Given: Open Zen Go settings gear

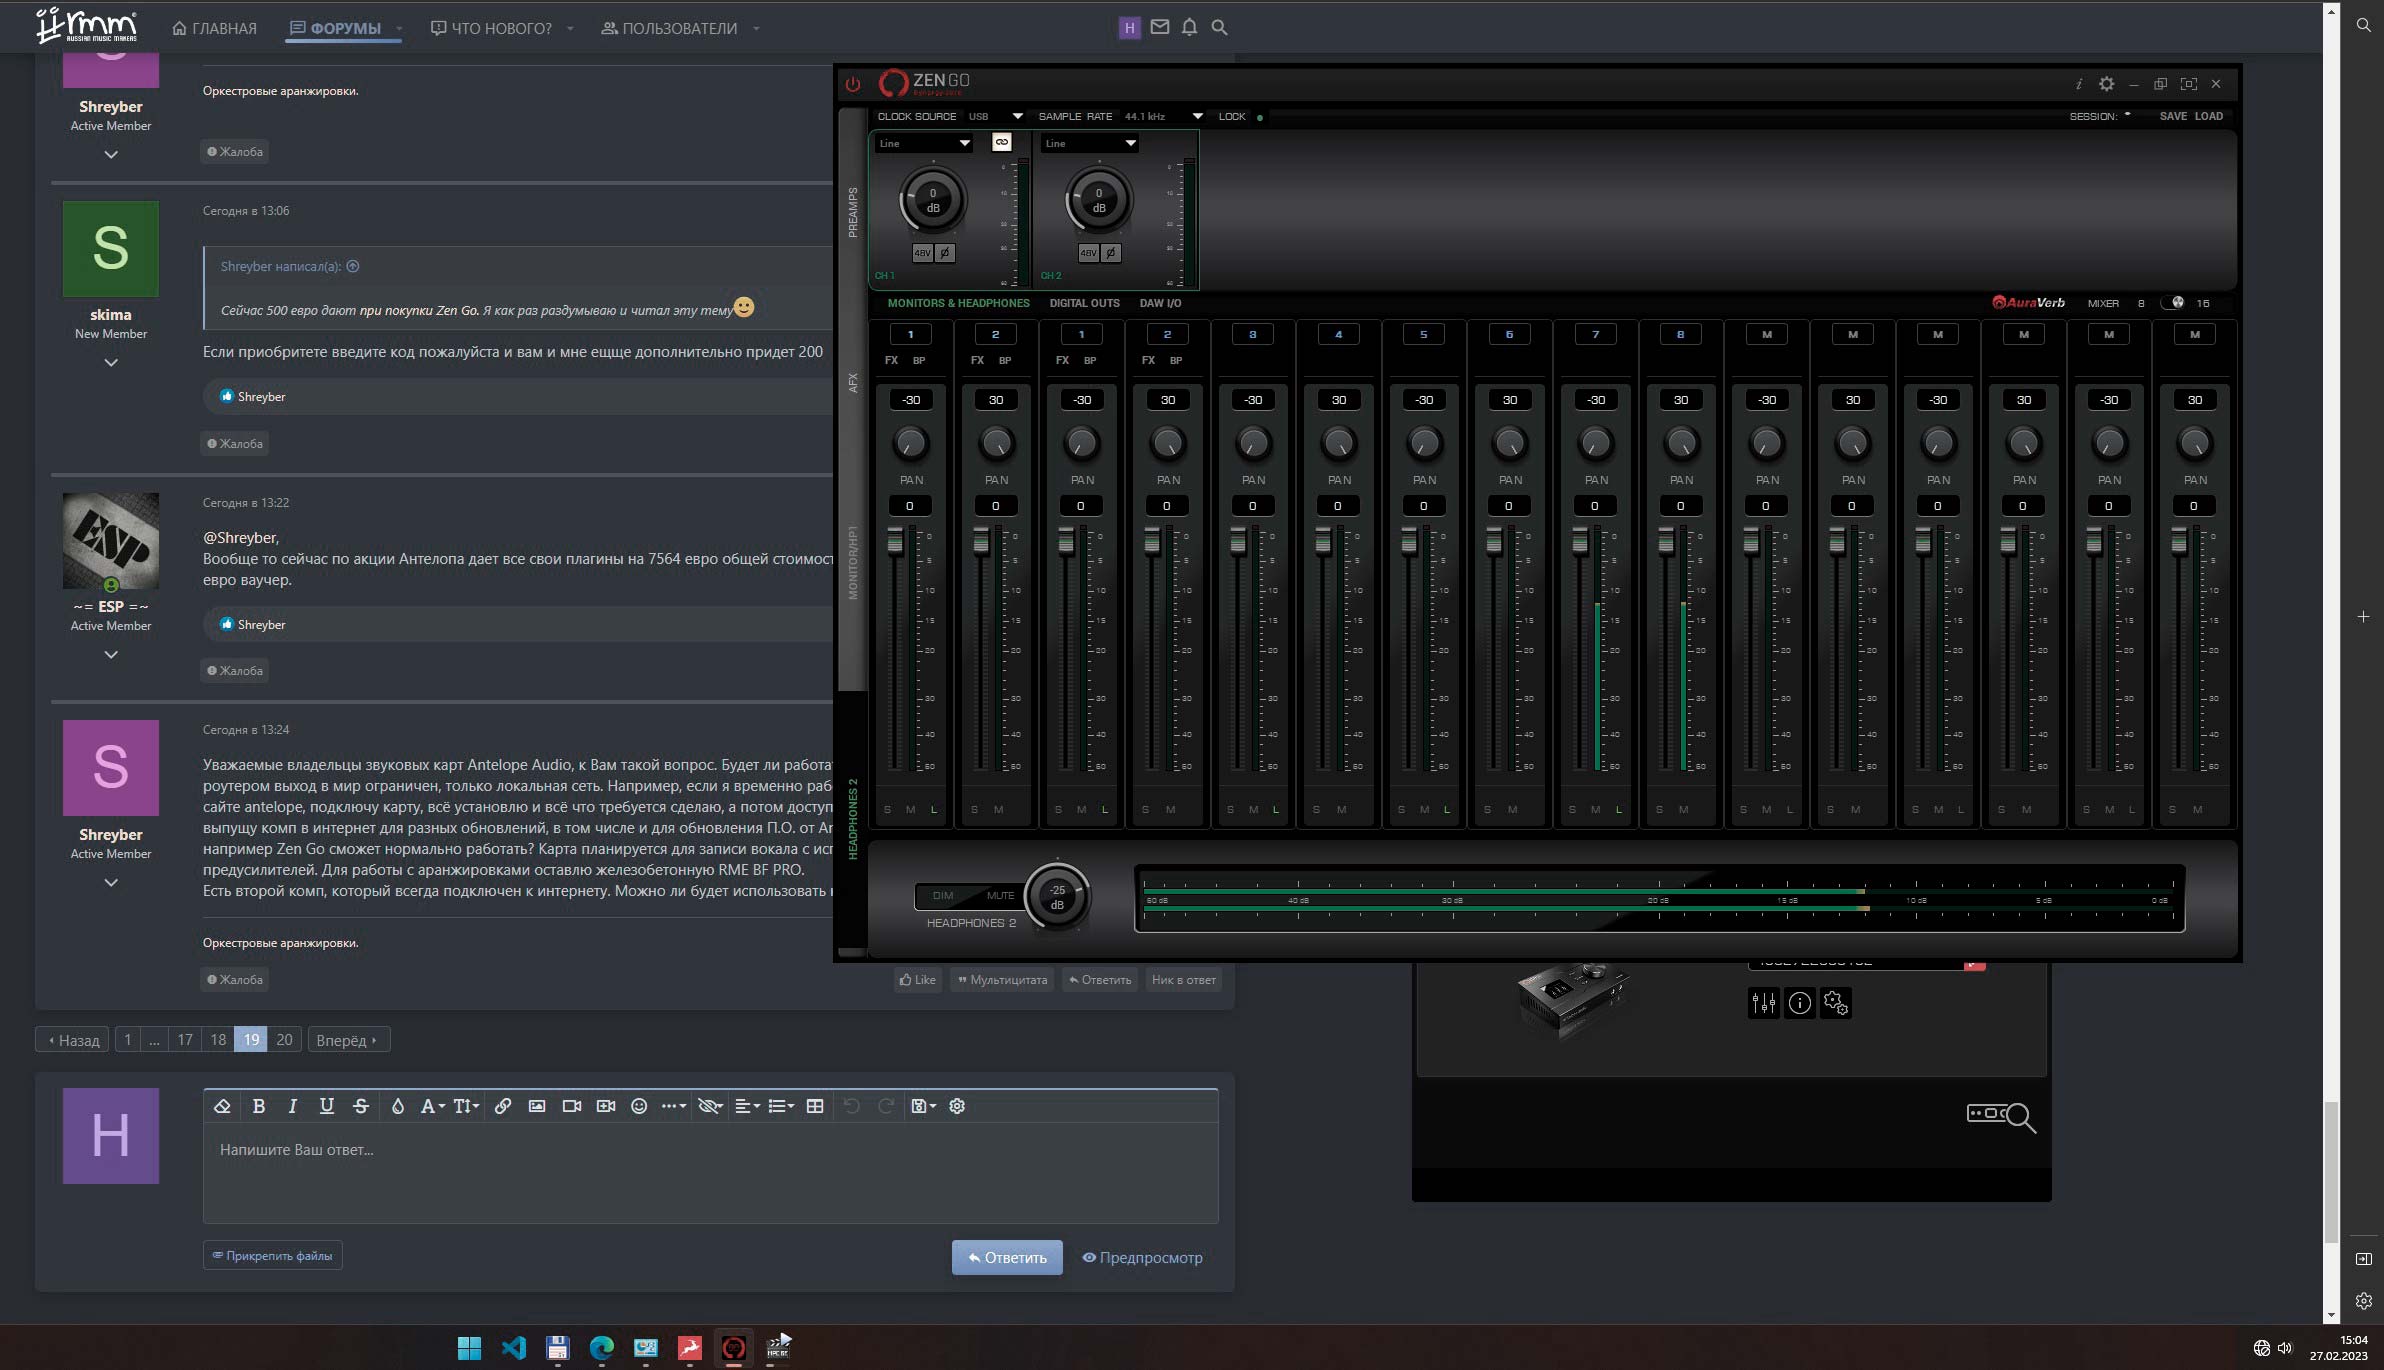Looking at the screenshot, I should pos(2106,84).
